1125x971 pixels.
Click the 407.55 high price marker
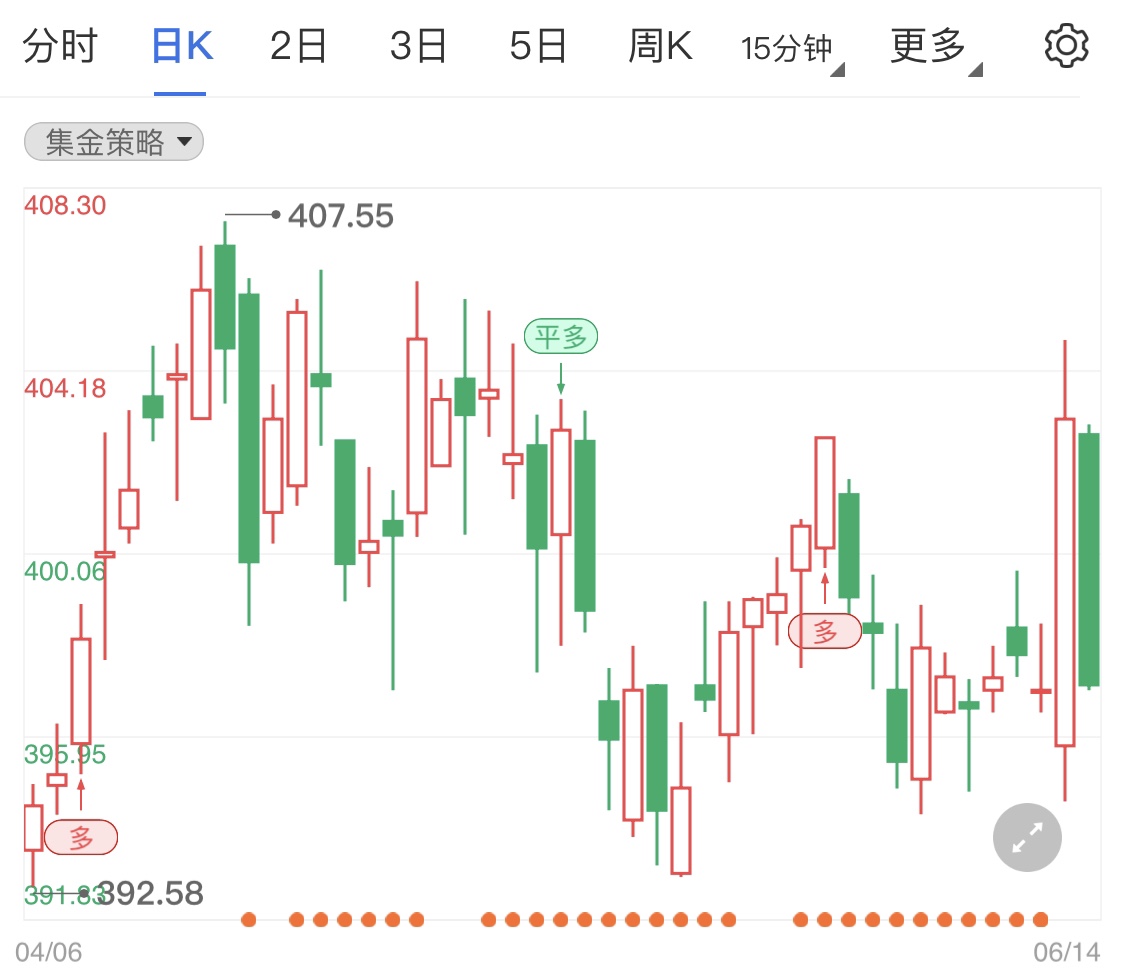[x=340, y=215]
